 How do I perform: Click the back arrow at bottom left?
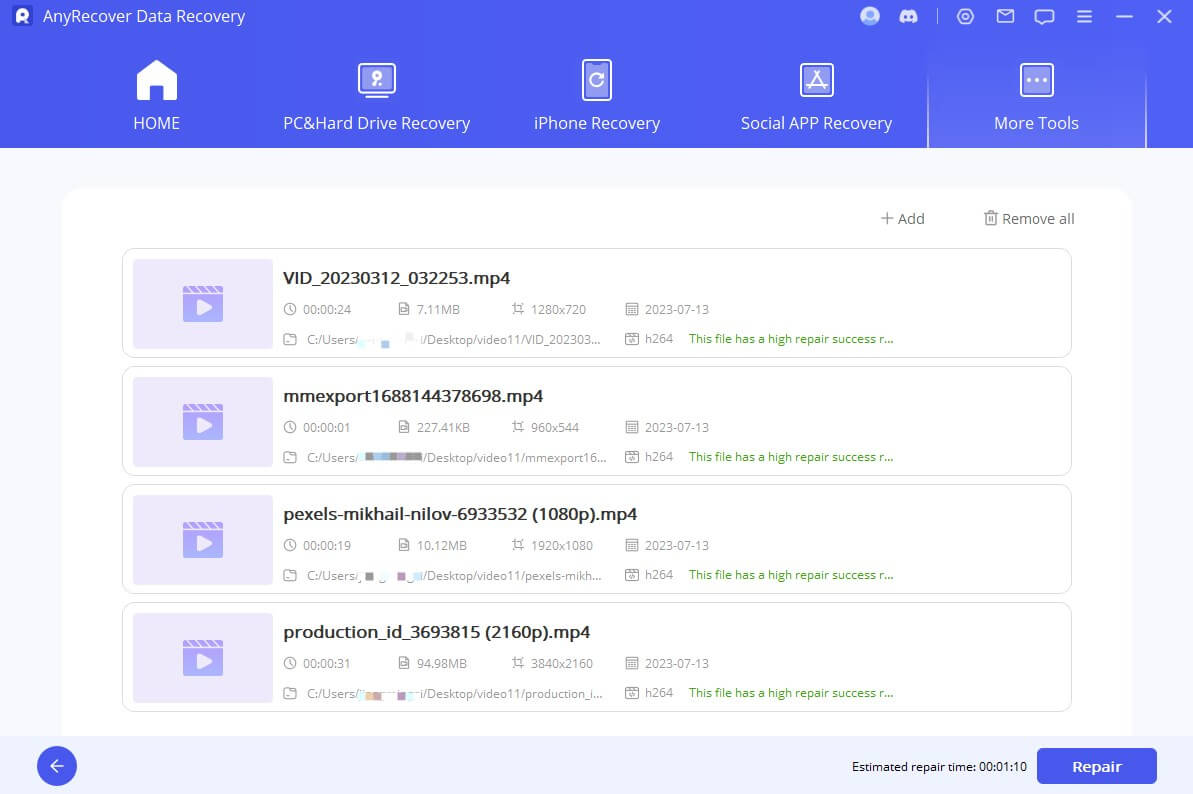[56, 766]
